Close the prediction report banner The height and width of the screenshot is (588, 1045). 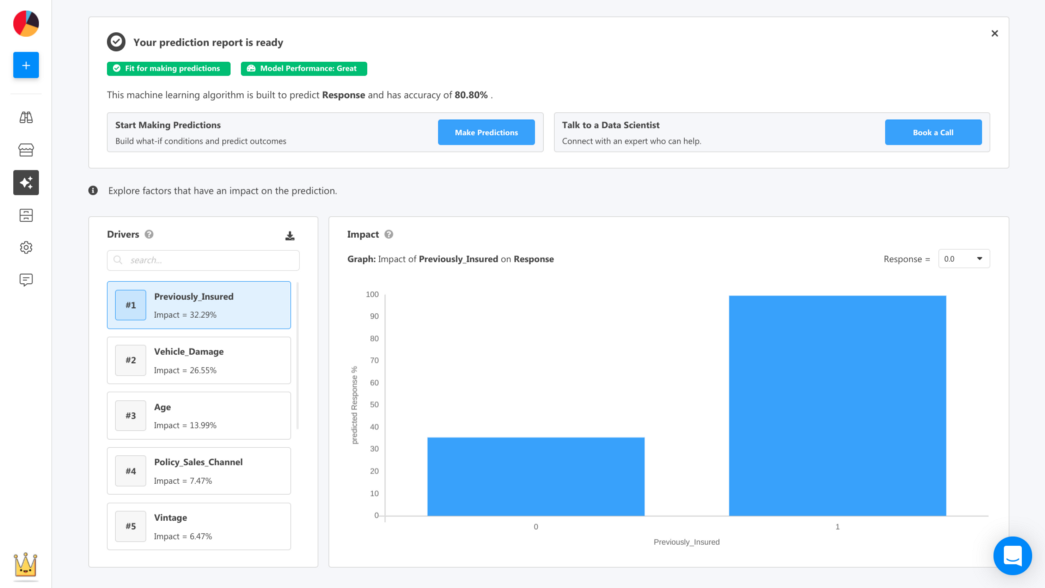pos(994,33)
